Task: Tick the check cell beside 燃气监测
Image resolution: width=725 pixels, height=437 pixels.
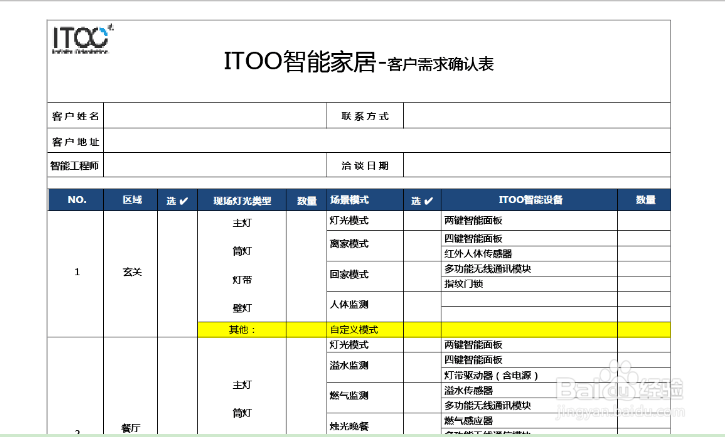Action: (422, 397)
